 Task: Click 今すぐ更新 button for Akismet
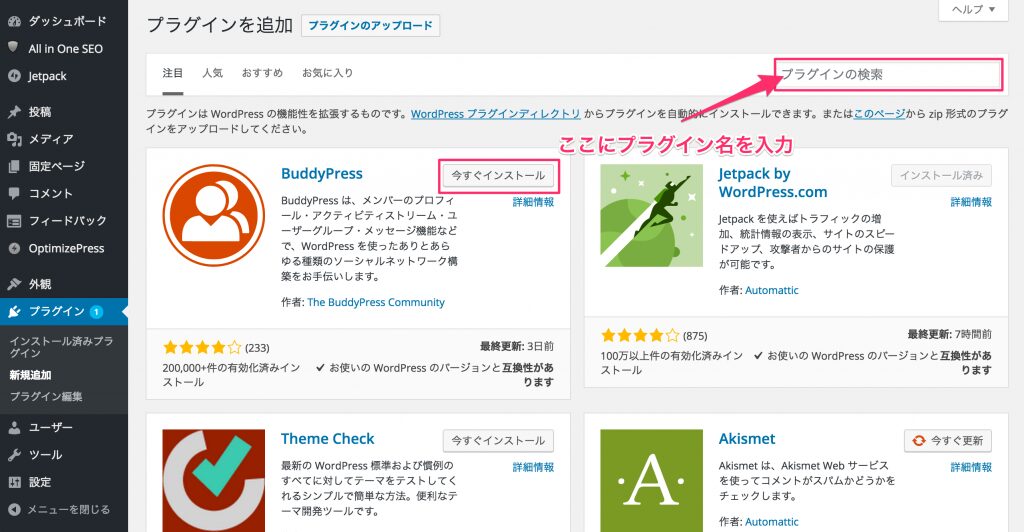[x=947, y=440]
